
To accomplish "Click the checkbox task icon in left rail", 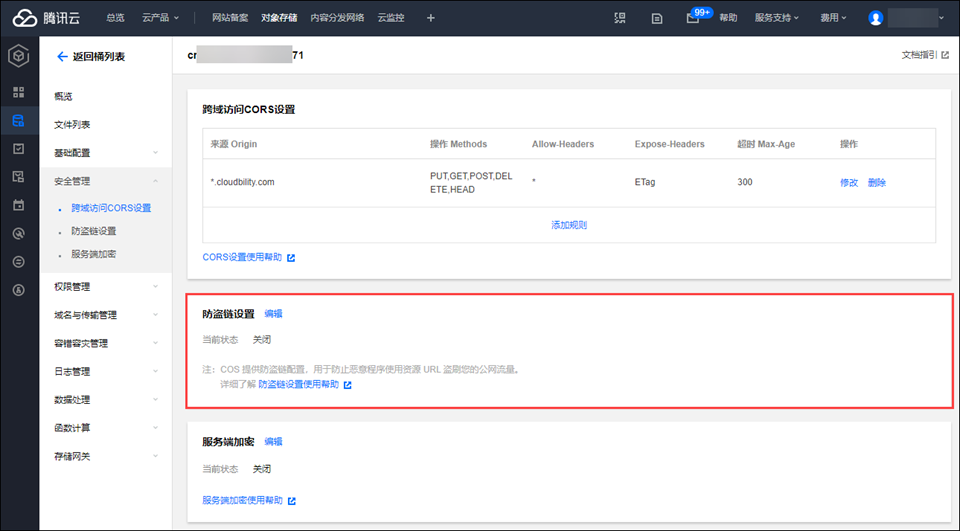I will 19,149.
